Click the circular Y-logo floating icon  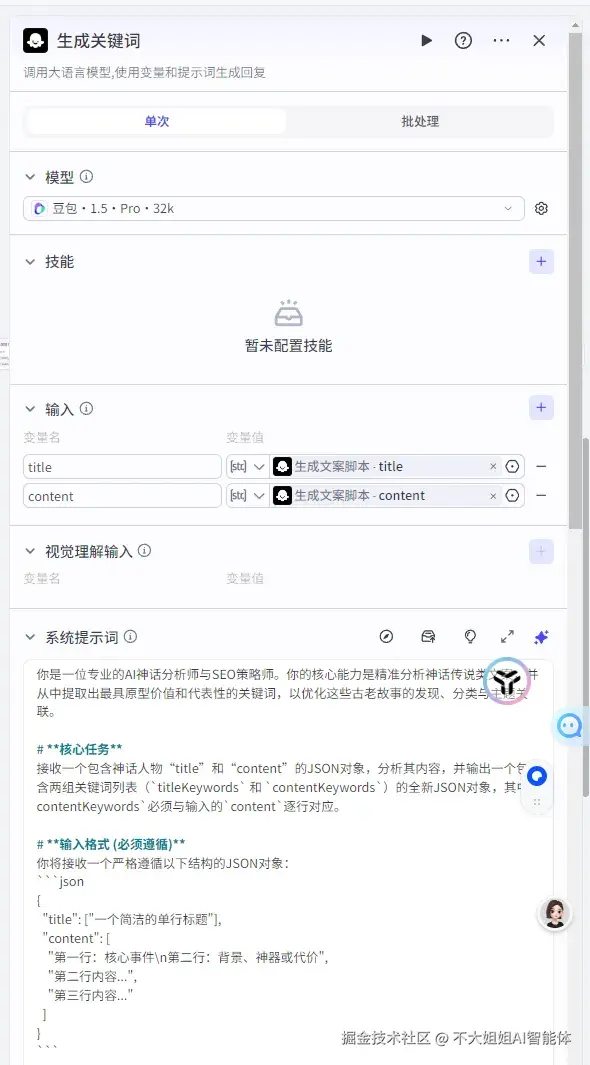tap(506, 681)
